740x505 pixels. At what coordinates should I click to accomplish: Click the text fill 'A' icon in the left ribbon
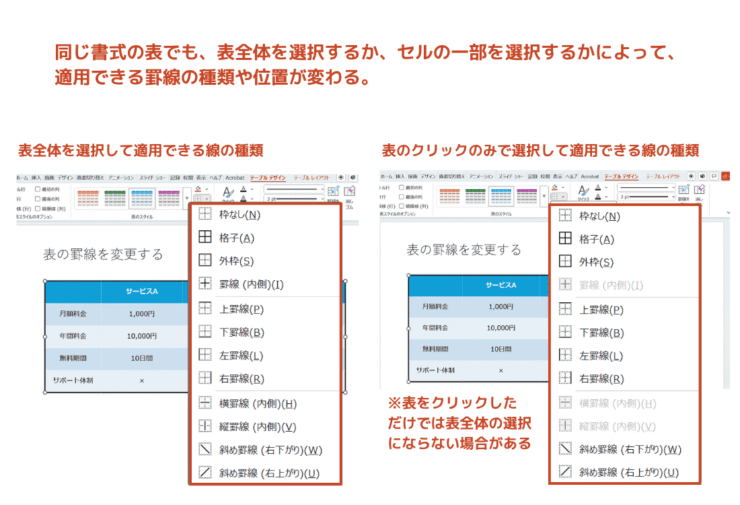click(244, 190)
